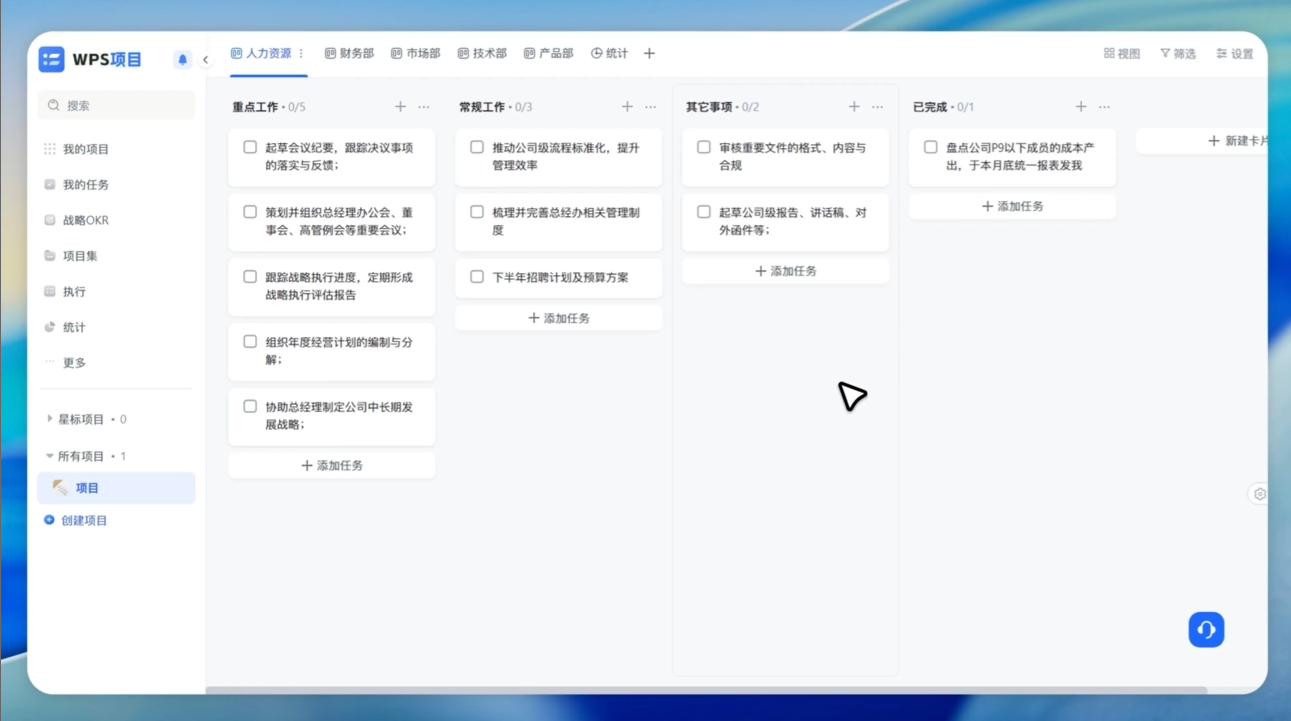
Task: Switch to the 财务部 tab
Action: point(349,54)
